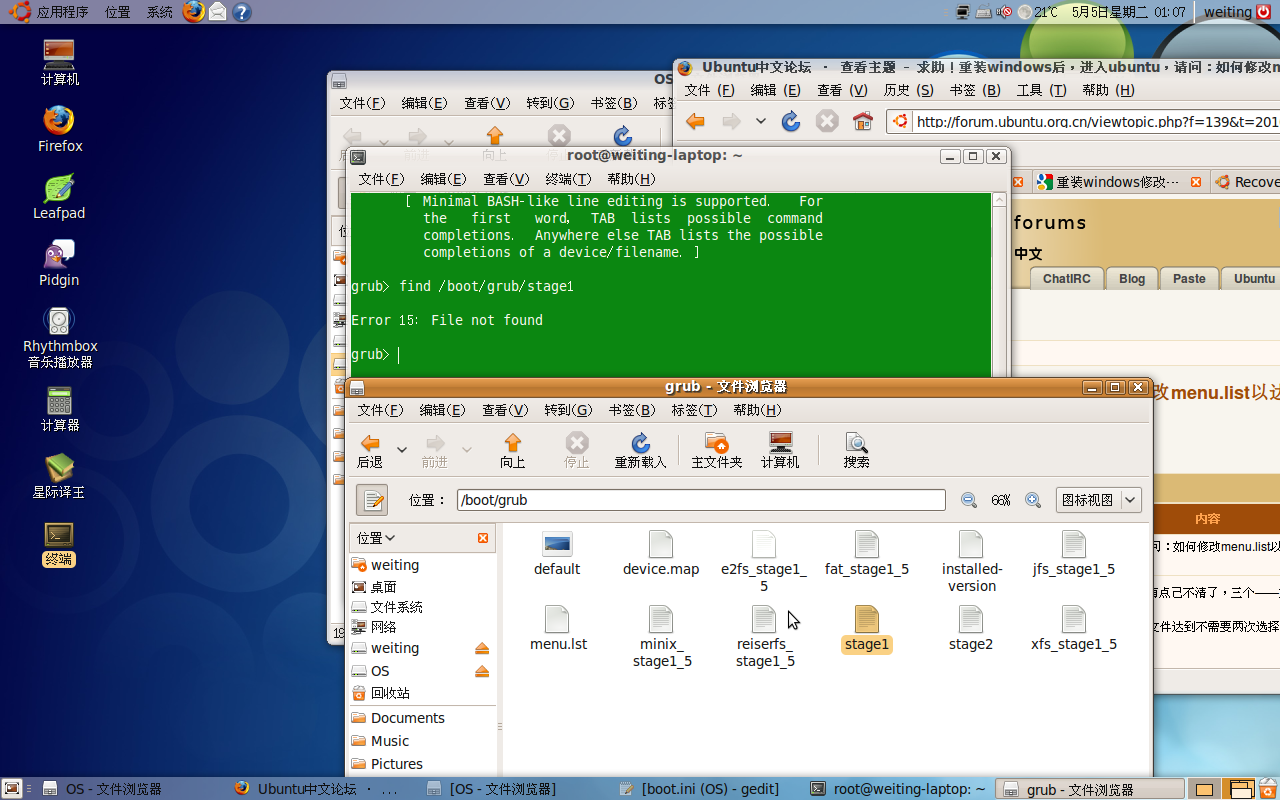Click the weiting user switcher in top panel
1280x800 pixels.
pyautogui.click(x=1228, y=12)
